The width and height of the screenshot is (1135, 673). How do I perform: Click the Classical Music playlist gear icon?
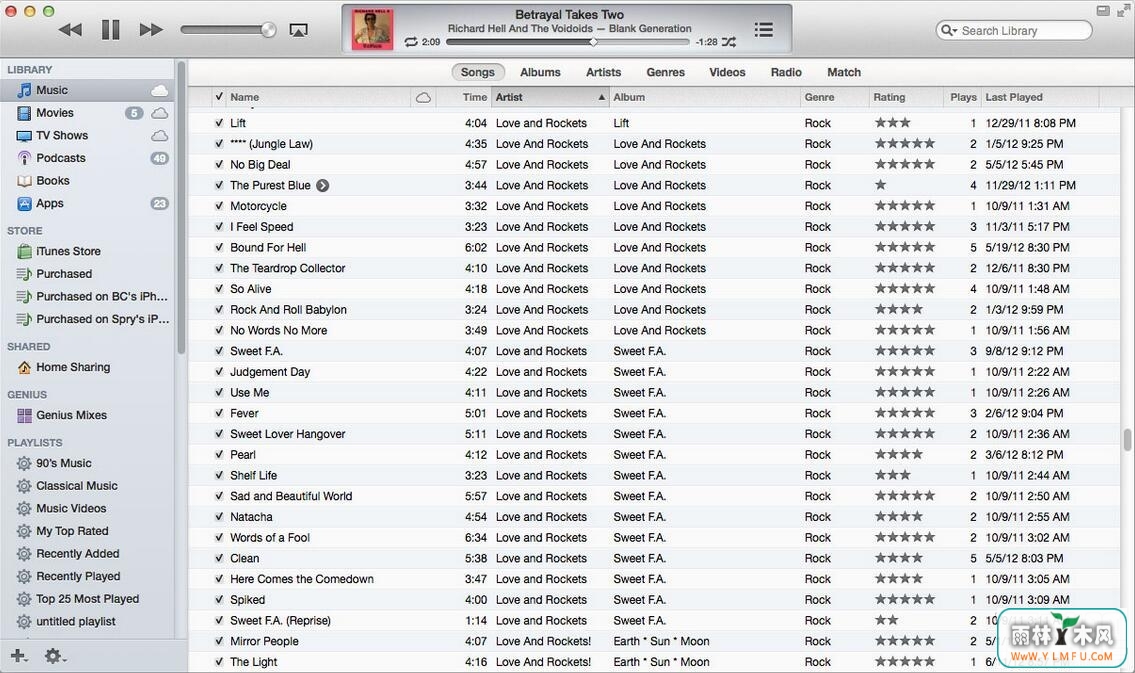[x=24, y=486]
